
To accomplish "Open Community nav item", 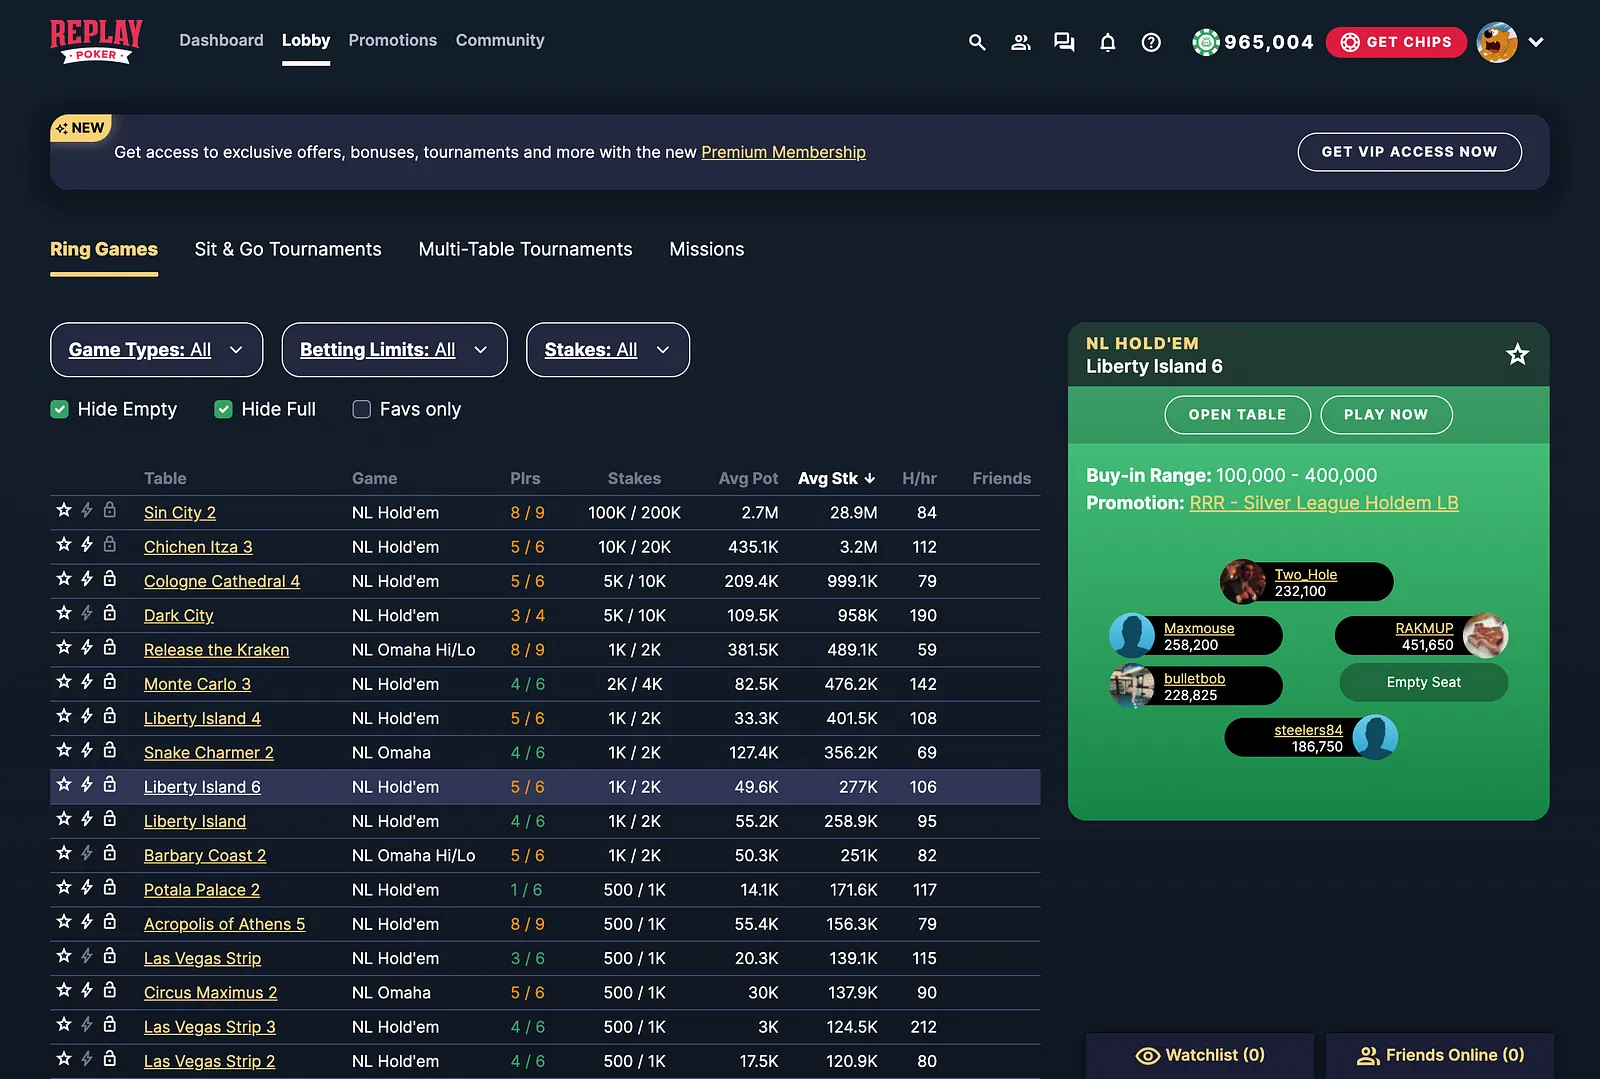I will 500,40.
